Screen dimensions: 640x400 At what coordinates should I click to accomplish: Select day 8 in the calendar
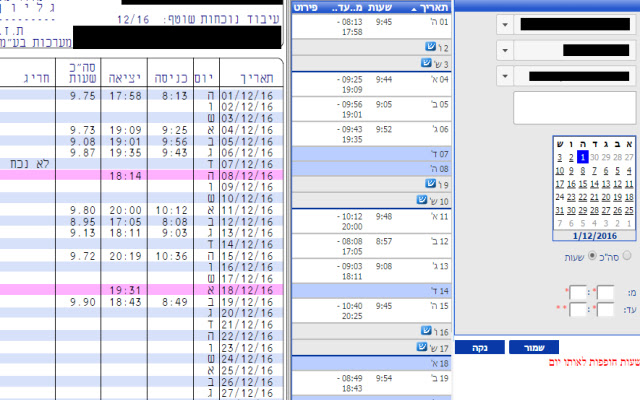tap(583, 171)
